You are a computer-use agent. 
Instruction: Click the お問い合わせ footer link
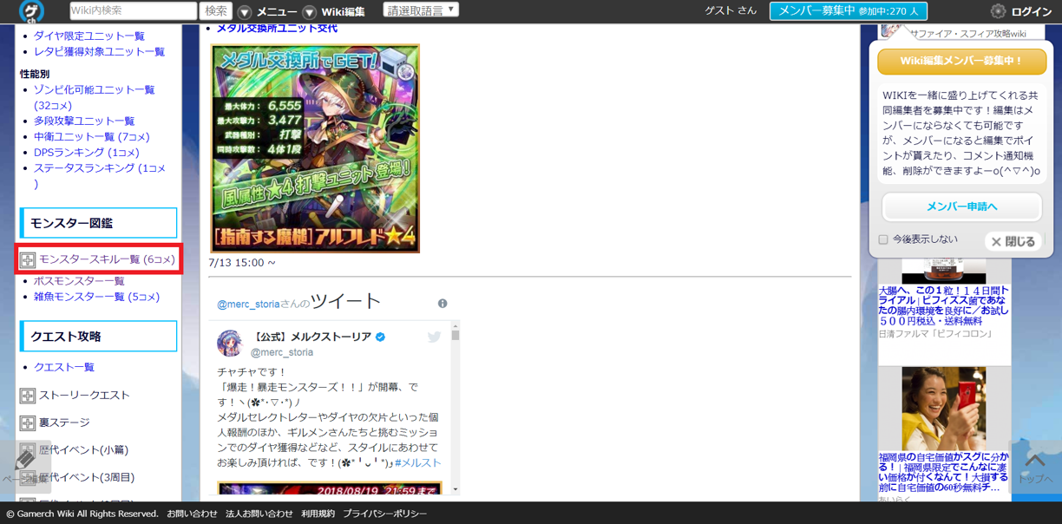coord(192,514)
